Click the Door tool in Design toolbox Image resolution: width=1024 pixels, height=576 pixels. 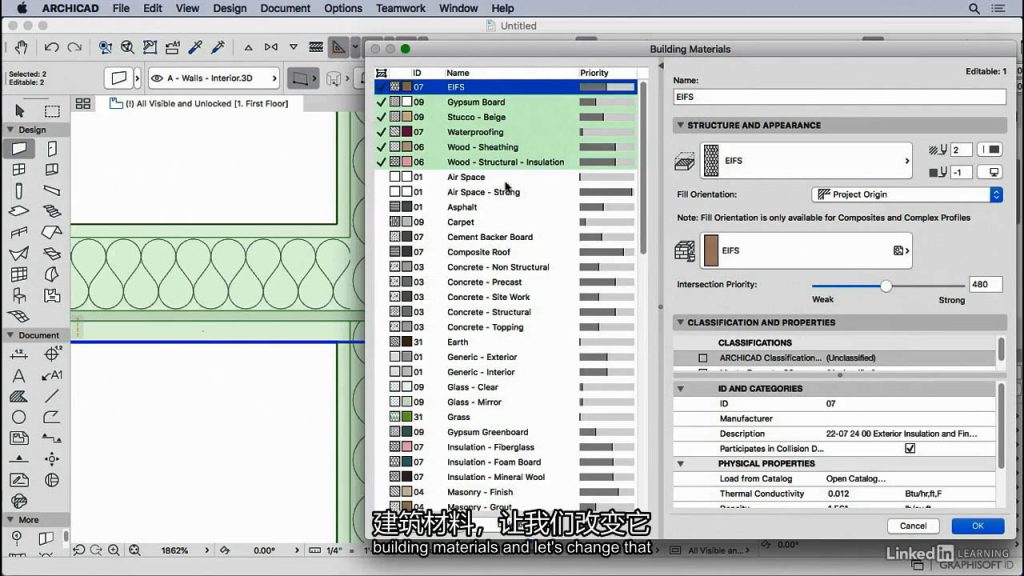[x=52, y=149]
